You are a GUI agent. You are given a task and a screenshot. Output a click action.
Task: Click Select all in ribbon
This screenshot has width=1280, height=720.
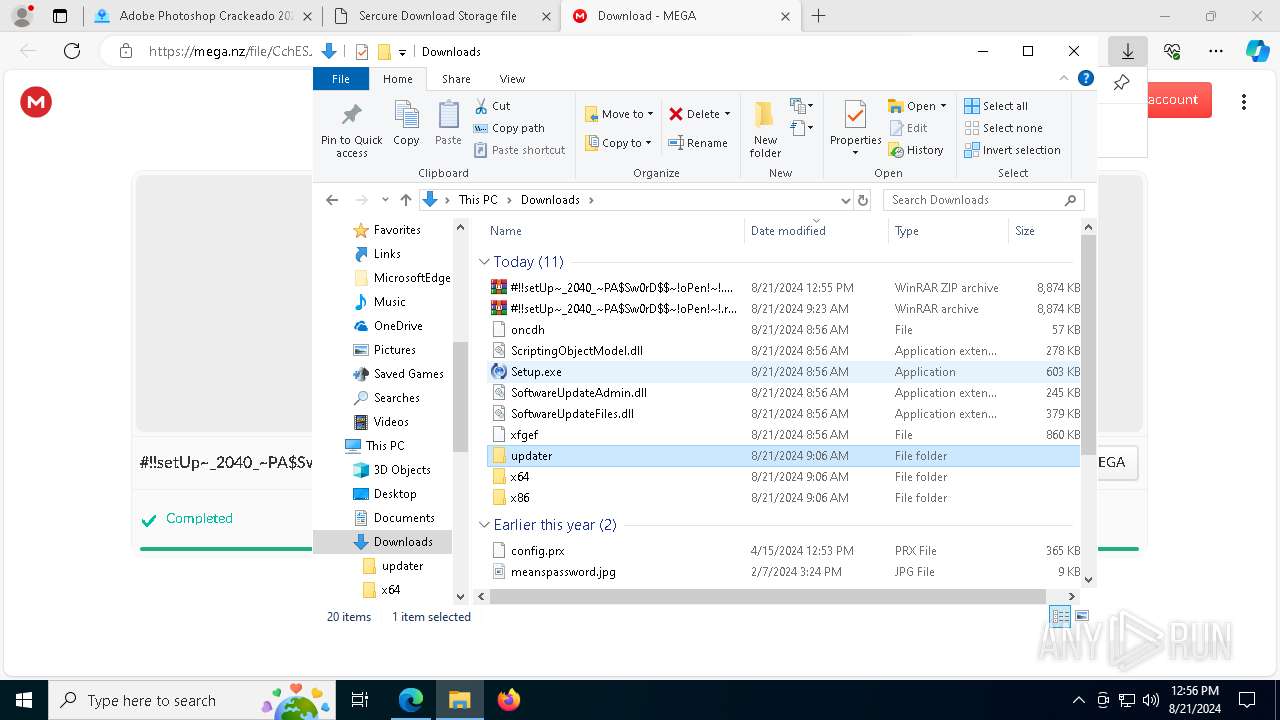click(996, 106)
